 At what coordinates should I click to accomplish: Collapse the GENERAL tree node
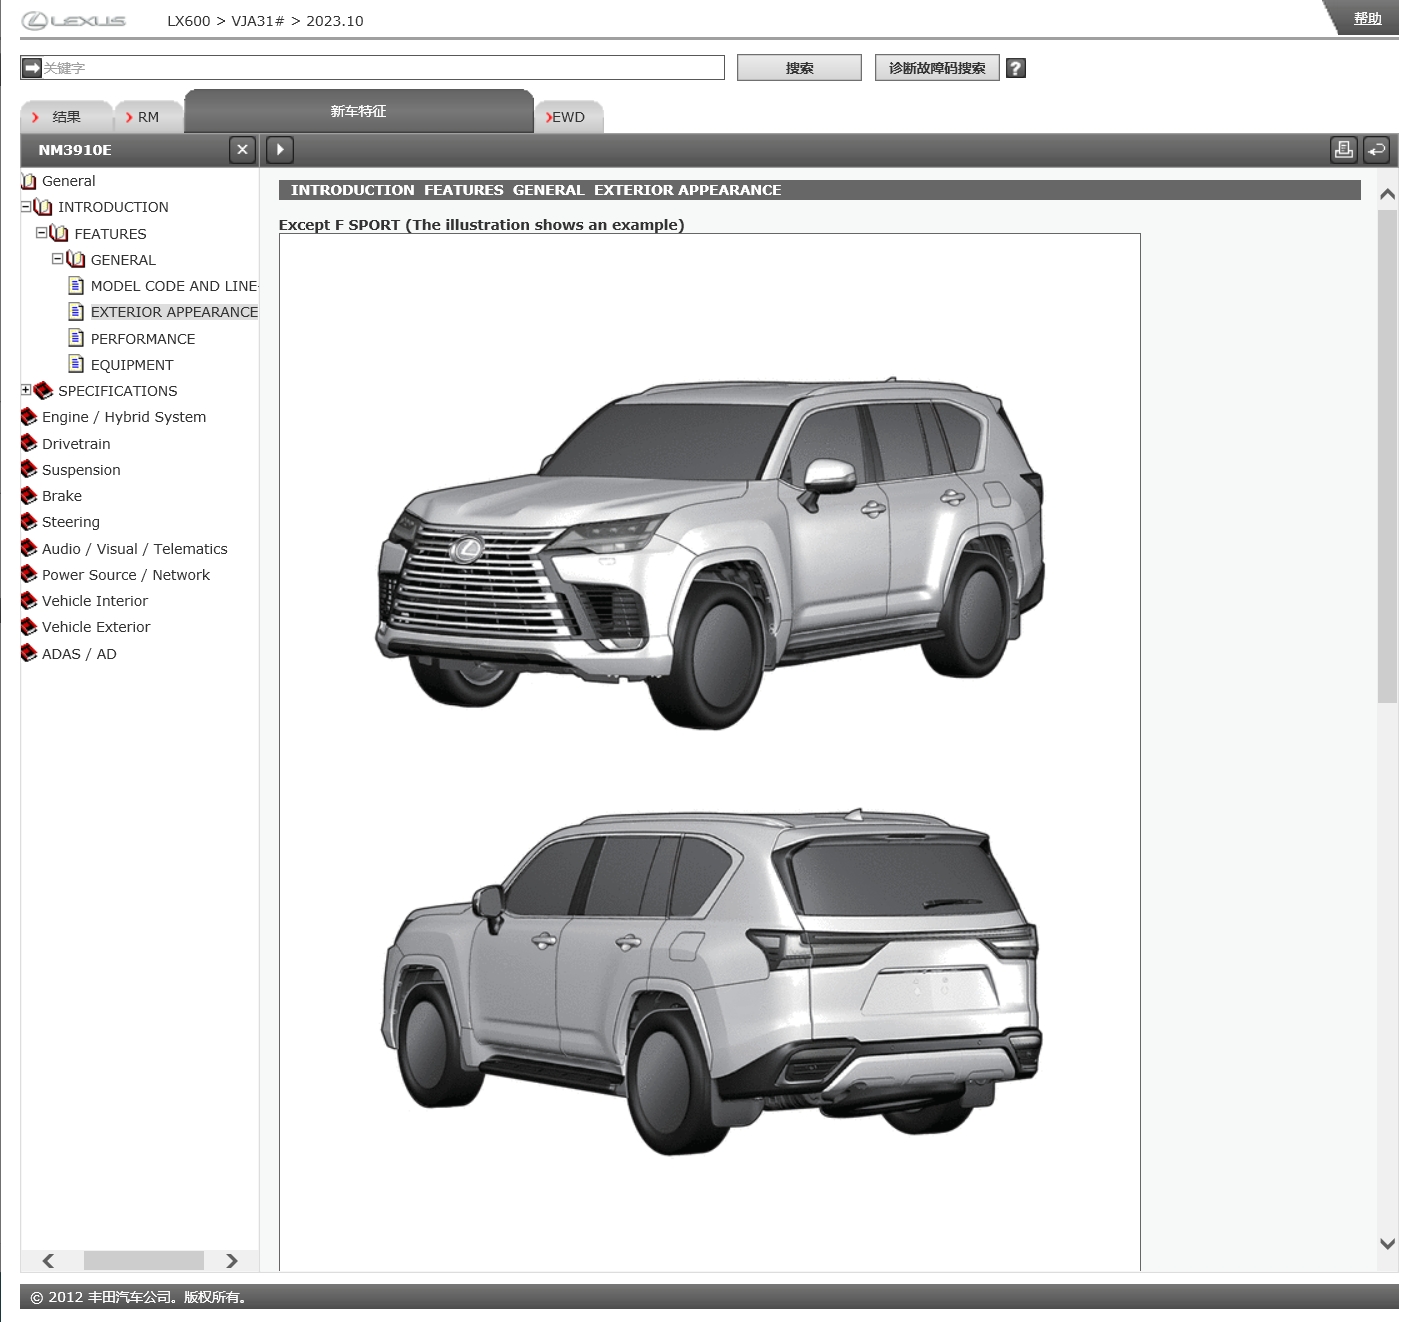pos(58,259)
